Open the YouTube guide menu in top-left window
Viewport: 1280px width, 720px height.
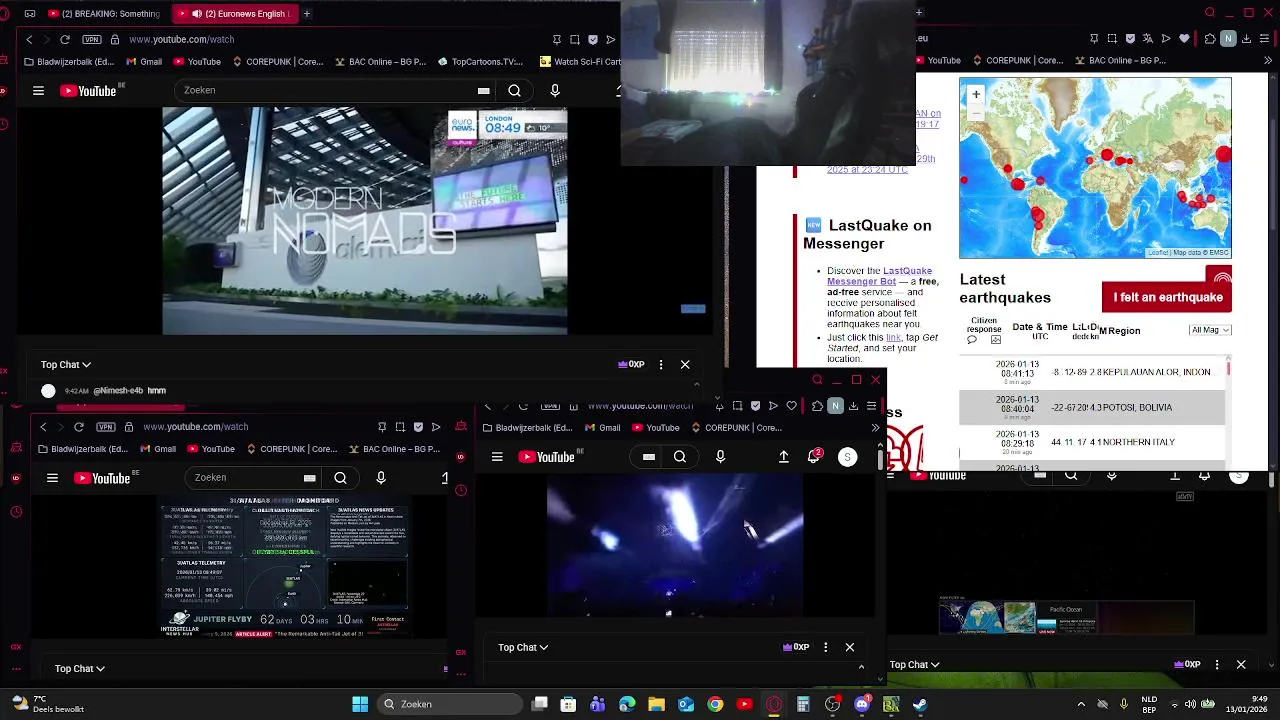click(x=38, y=91)
